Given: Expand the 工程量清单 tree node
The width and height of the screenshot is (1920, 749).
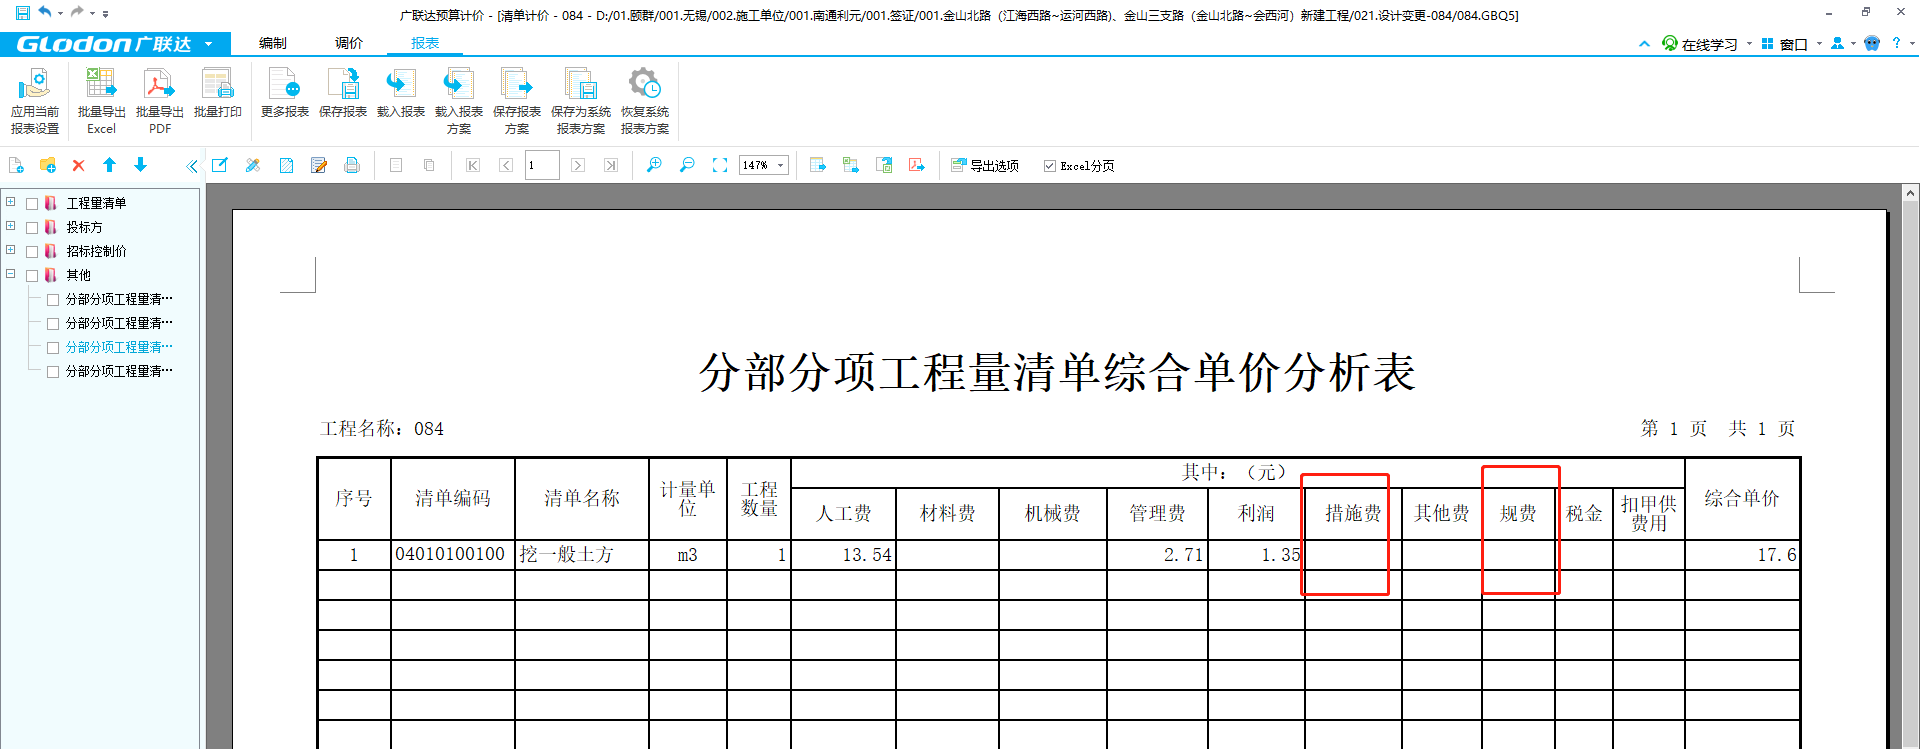Looking at the screenshot, I should pos(10,202).
